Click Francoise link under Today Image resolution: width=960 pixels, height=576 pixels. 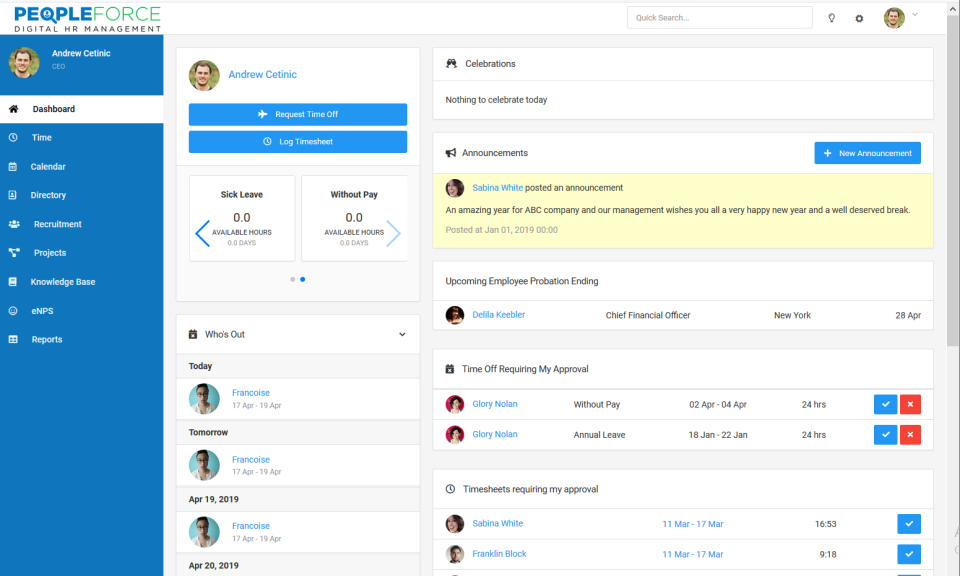coord(250,393)
